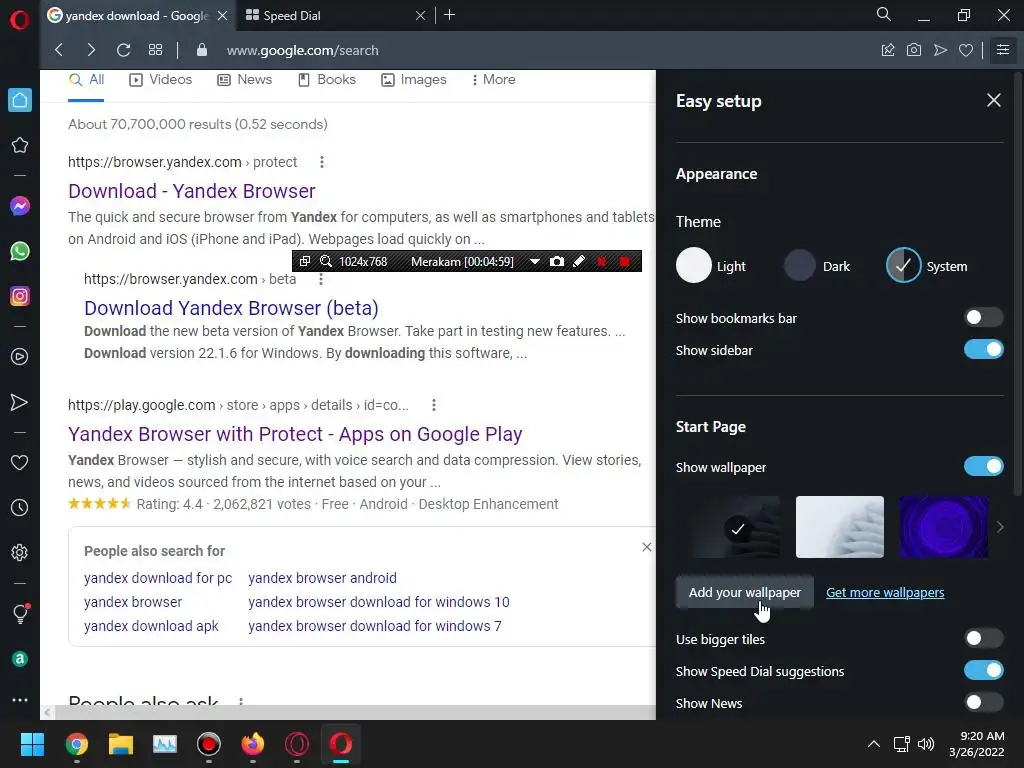Select the News search filter

pos(244,80)
